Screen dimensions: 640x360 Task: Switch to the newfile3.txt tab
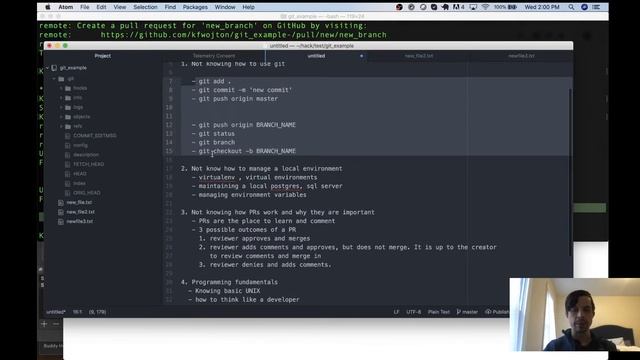pyautogui.click(x=521, y=56)
